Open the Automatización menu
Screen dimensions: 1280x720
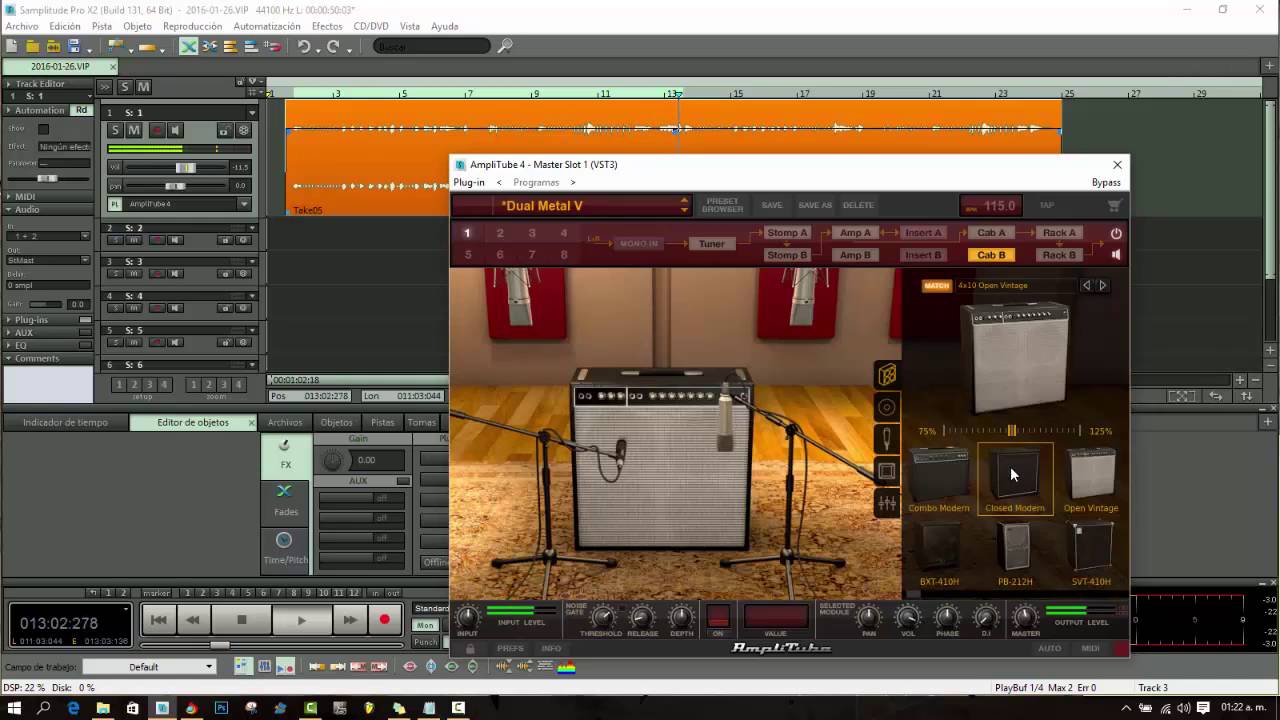266,26
